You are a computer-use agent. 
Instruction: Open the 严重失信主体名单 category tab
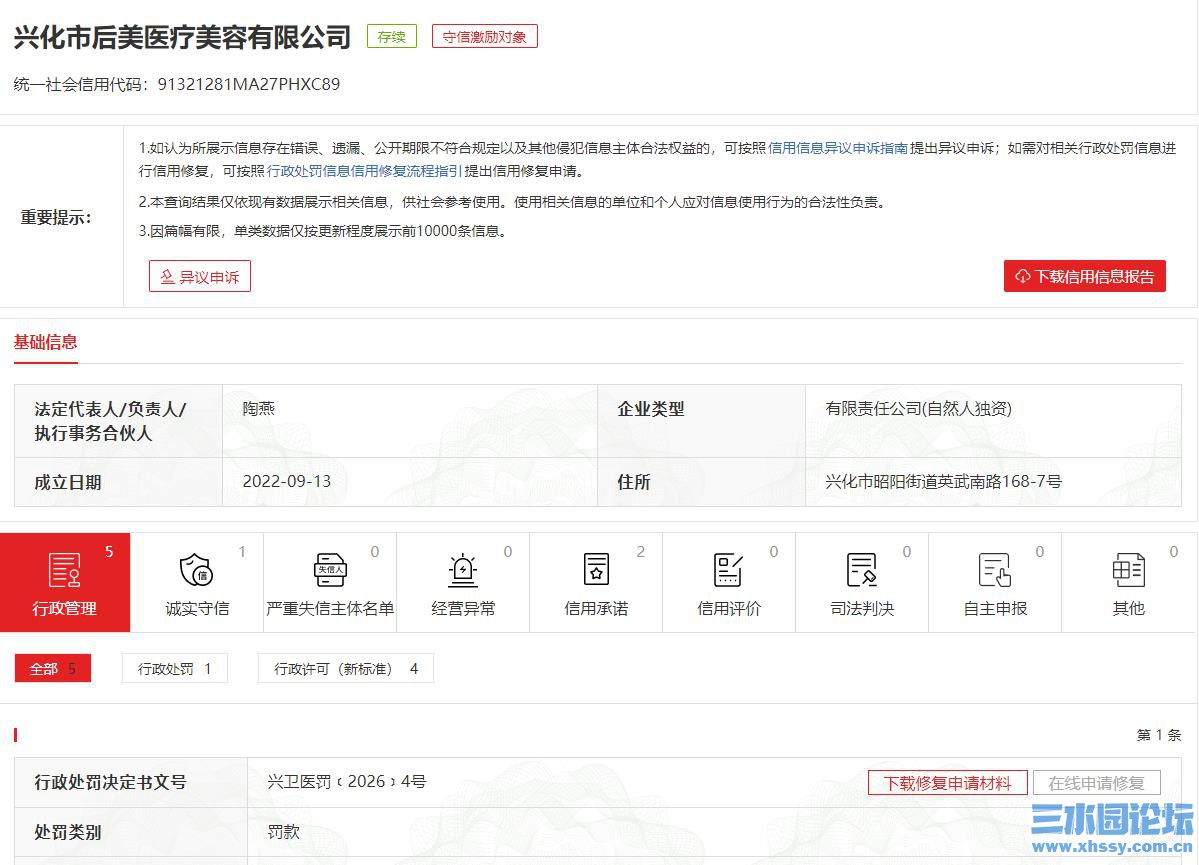[330, 582]
